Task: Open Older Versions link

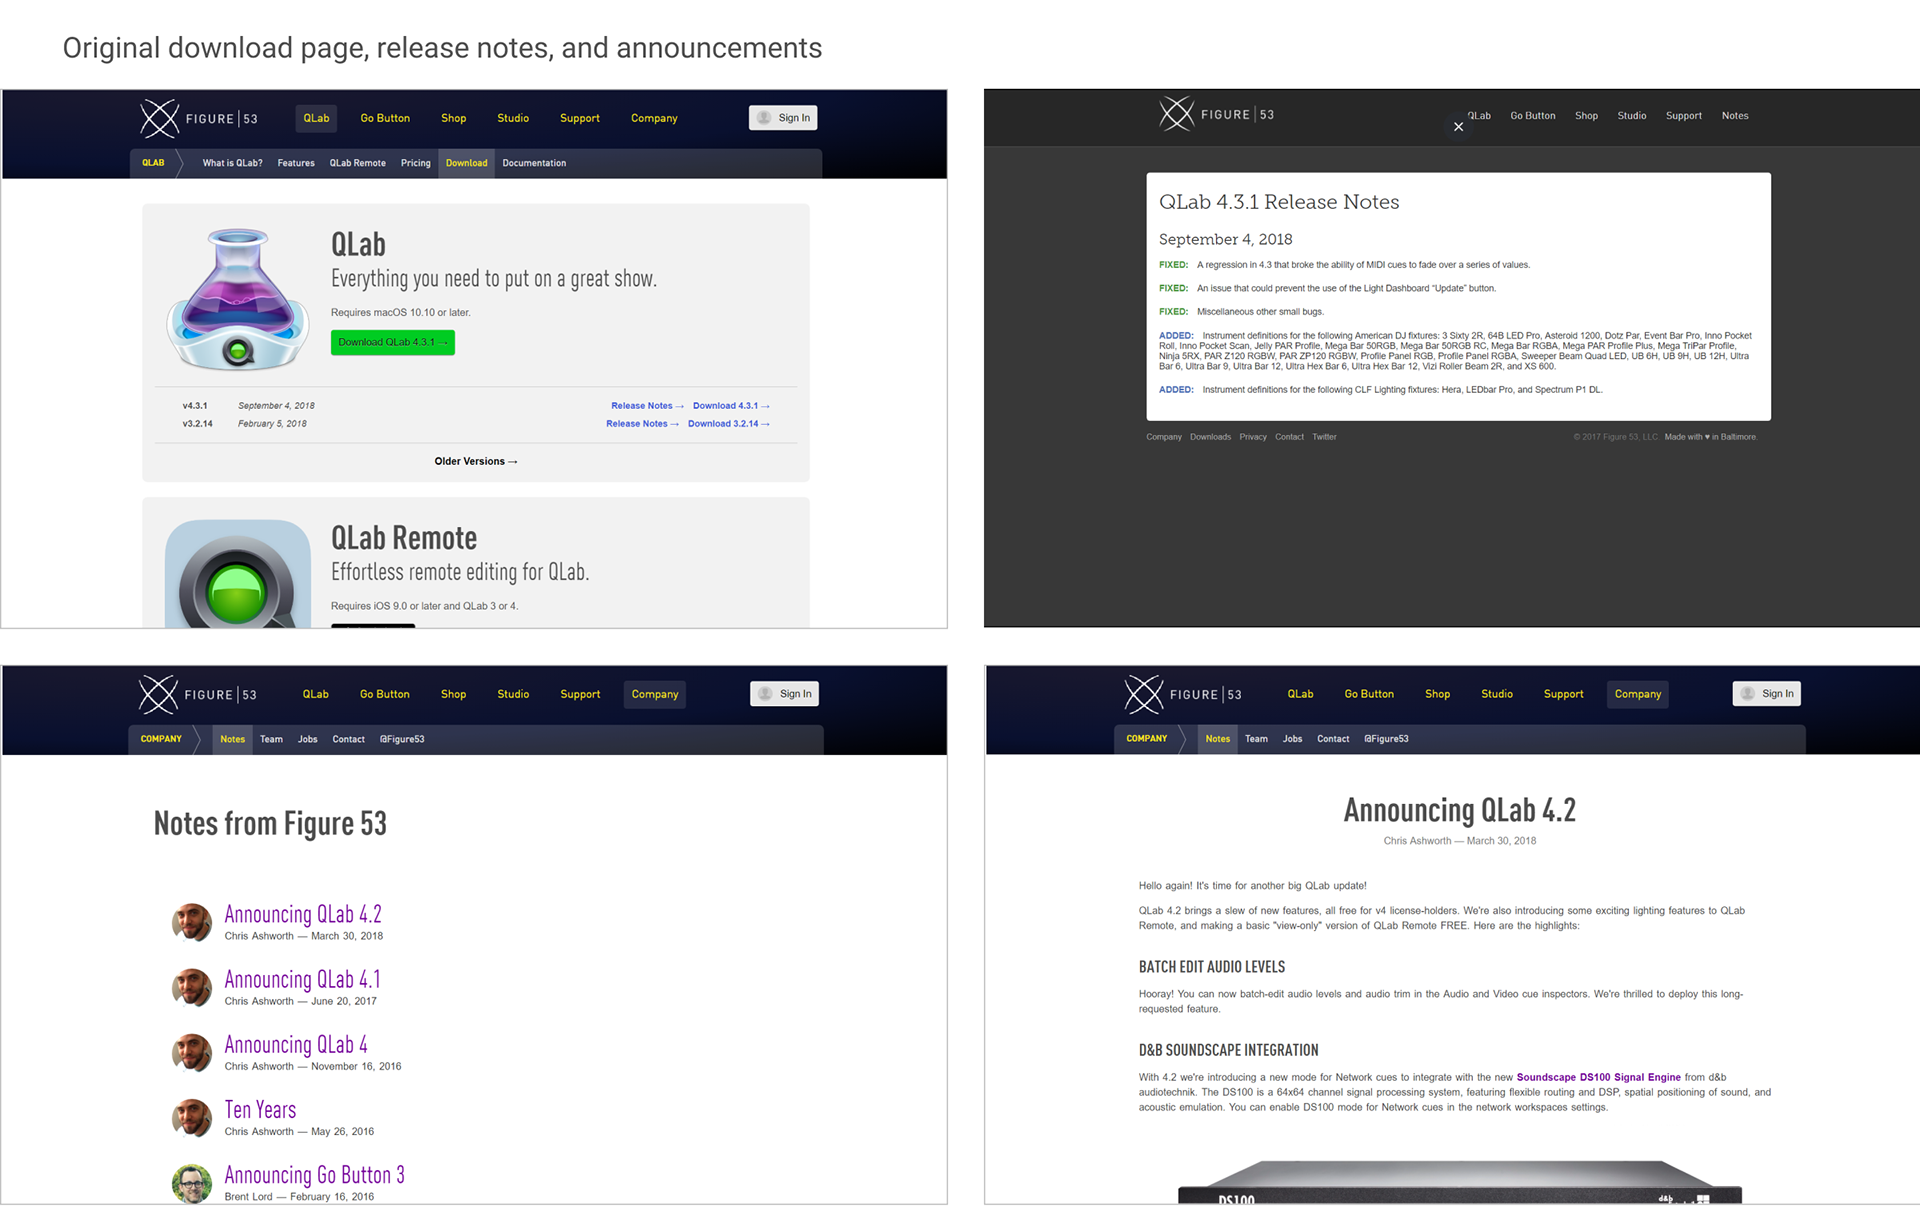Action: [x=476, y=461]
